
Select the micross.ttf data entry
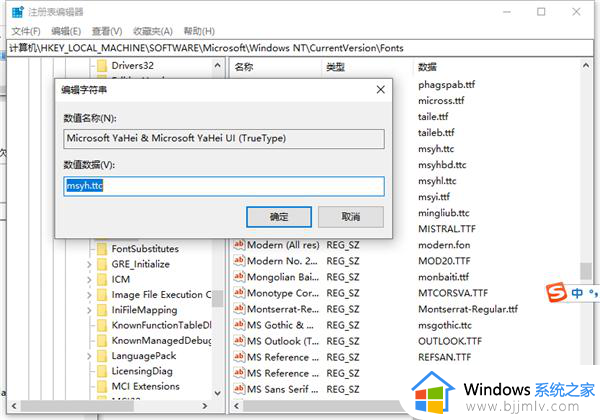[441, 101]
